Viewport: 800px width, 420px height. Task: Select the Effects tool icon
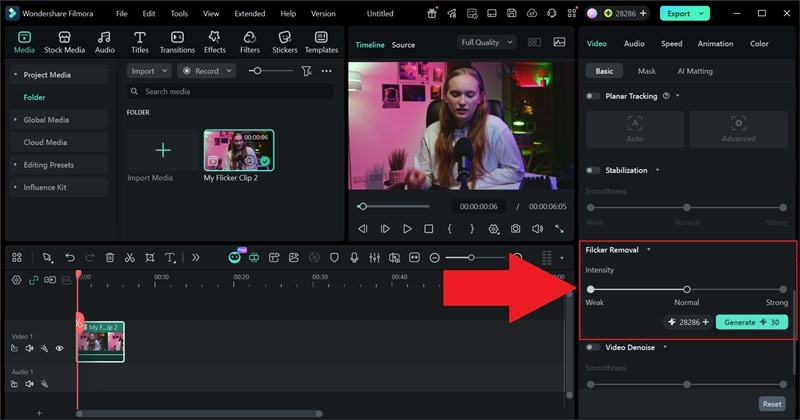click(214, 41)
